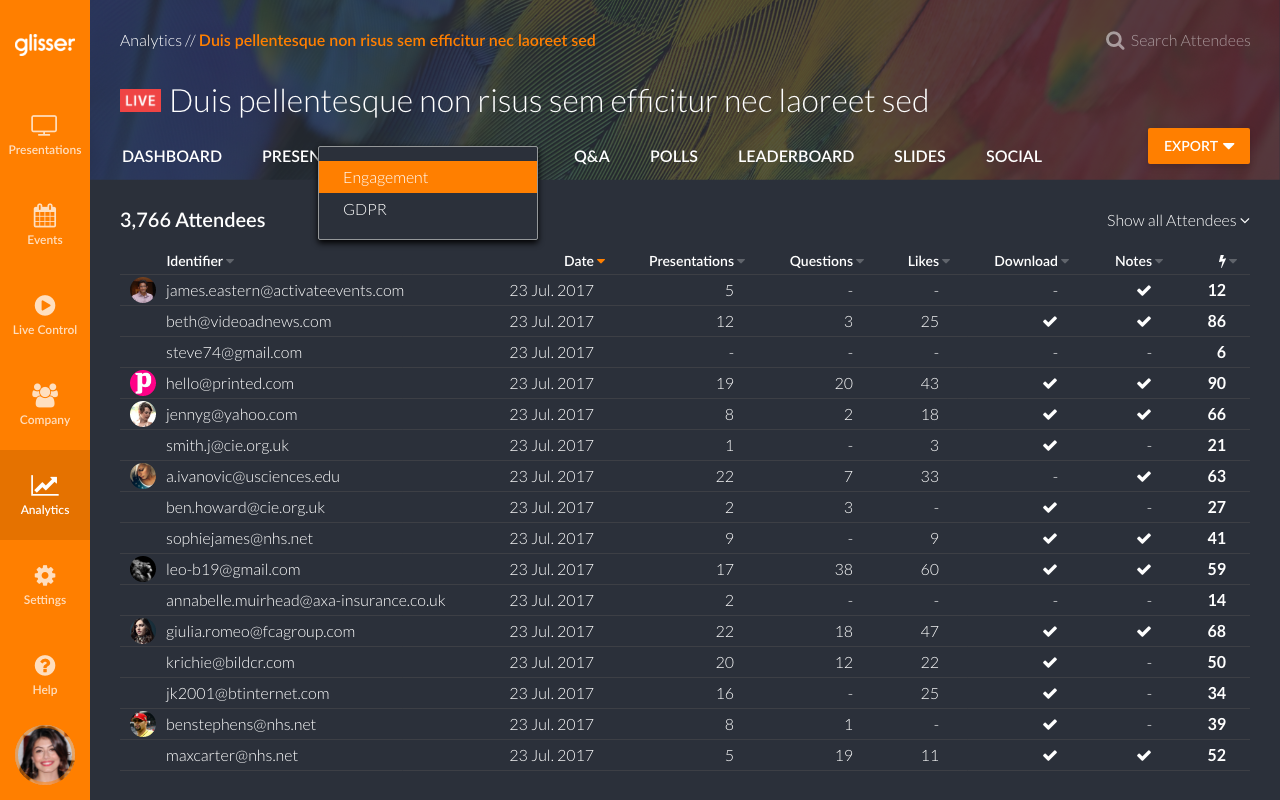Open the Events calendar icon
The height and width of the screenshot is (800, 1280).
pyautogui.click(x=44, y=216)
